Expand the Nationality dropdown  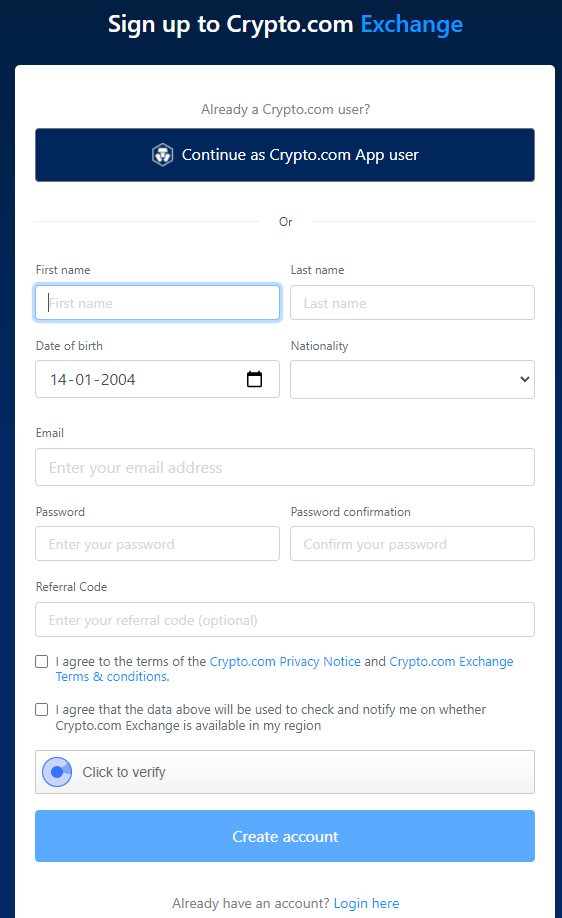click(x=412, y=379)
